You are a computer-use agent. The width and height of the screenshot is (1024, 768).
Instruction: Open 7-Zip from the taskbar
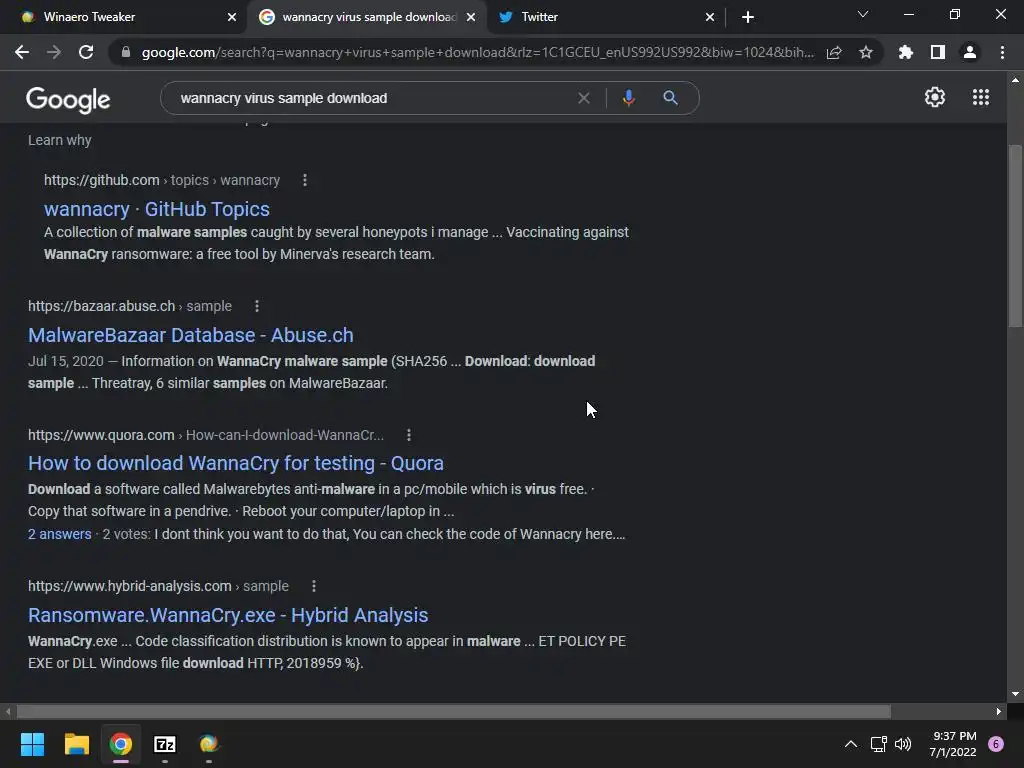[165, 744]
